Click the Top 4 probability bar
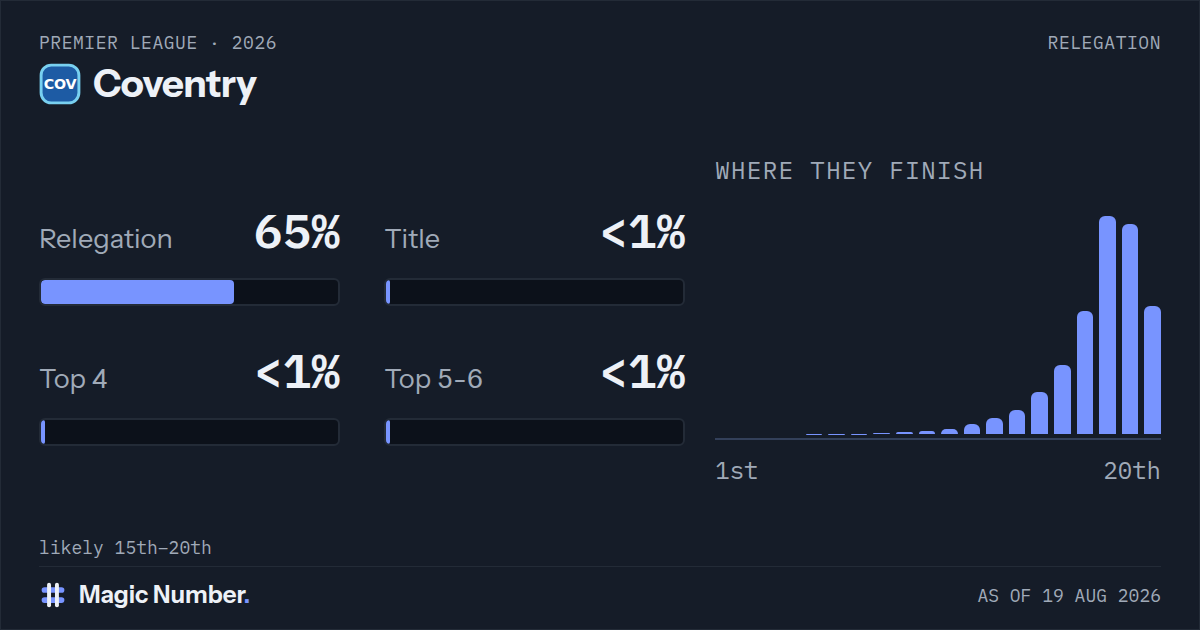 point(189,432)
